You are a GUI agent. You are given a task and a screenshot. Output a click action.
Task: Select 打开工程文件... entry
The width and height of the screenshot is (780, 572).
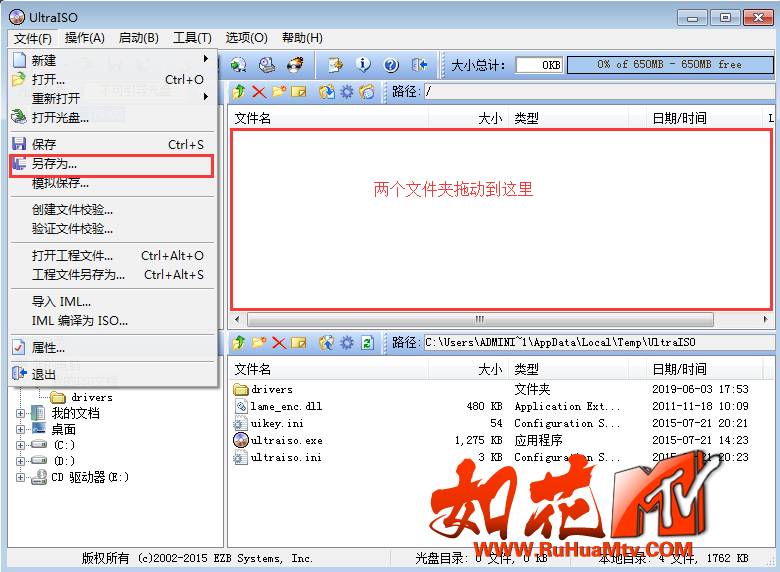[112, 256]
